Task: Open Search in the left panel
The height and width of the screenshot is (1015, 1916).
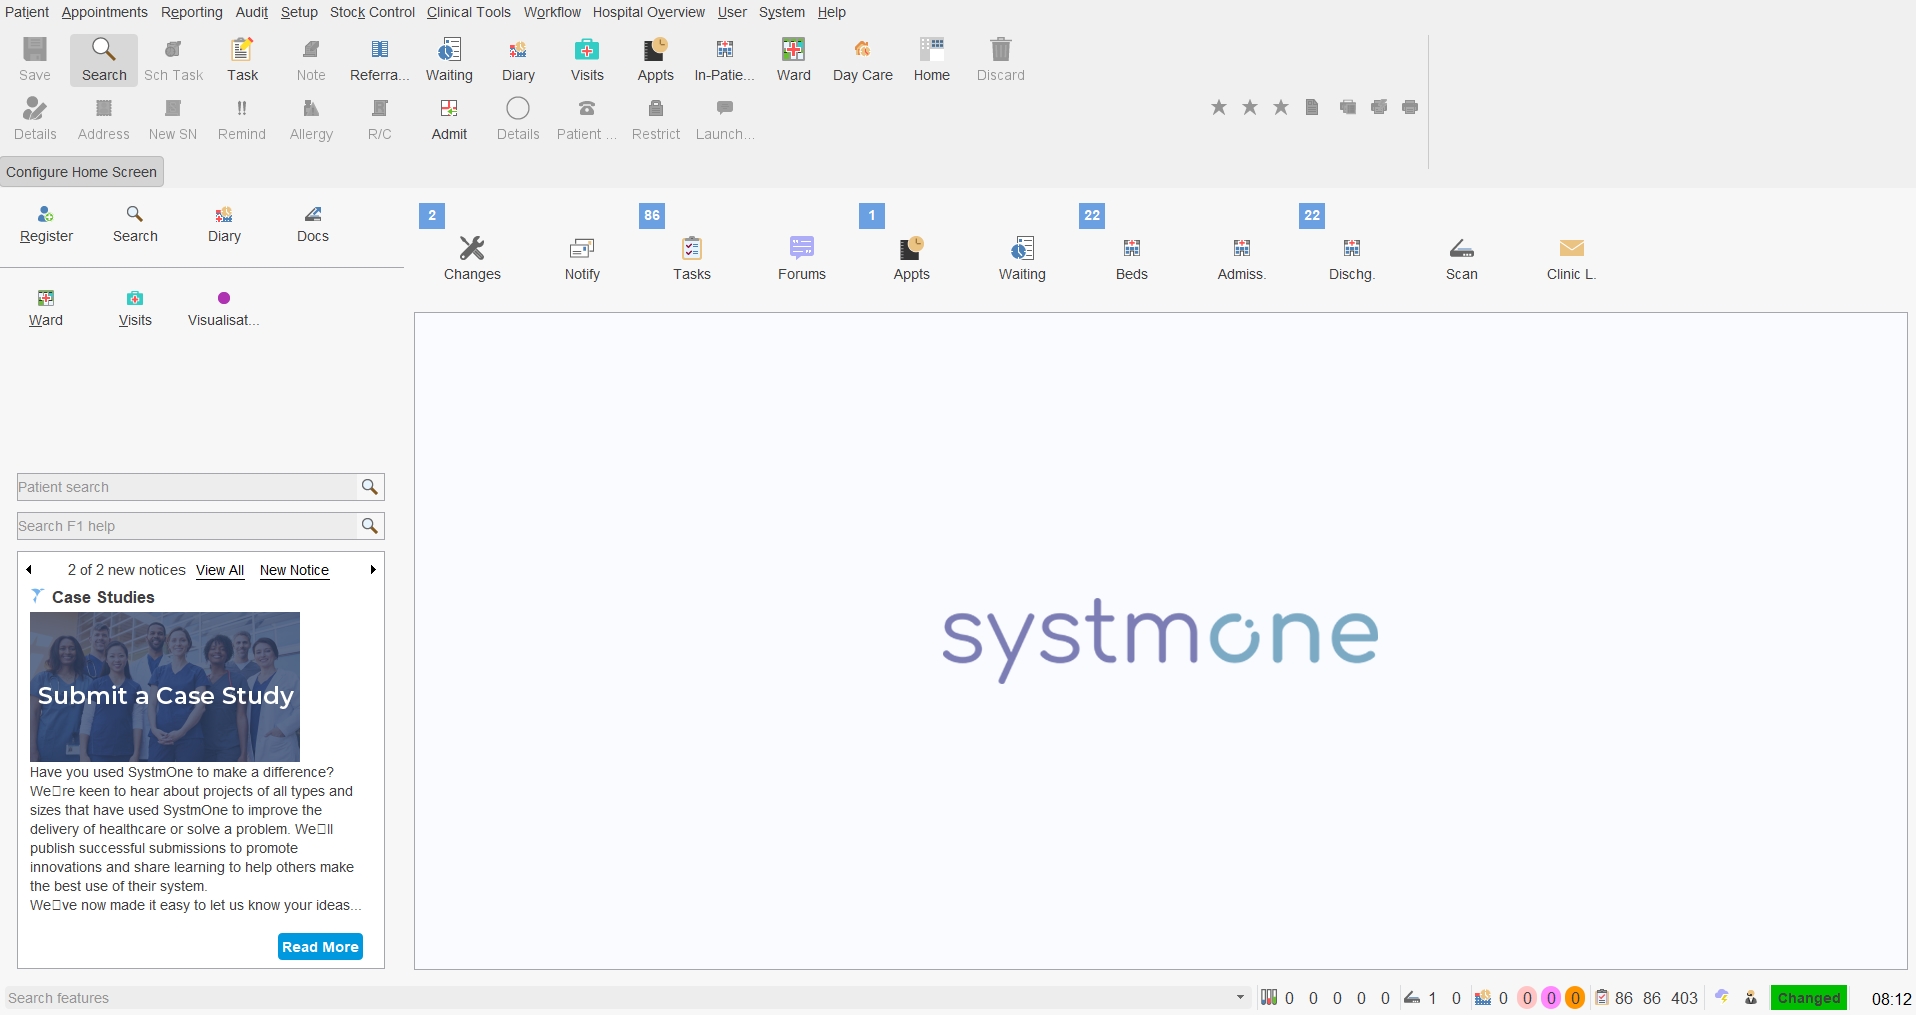Action: click(x=135, y=223)
